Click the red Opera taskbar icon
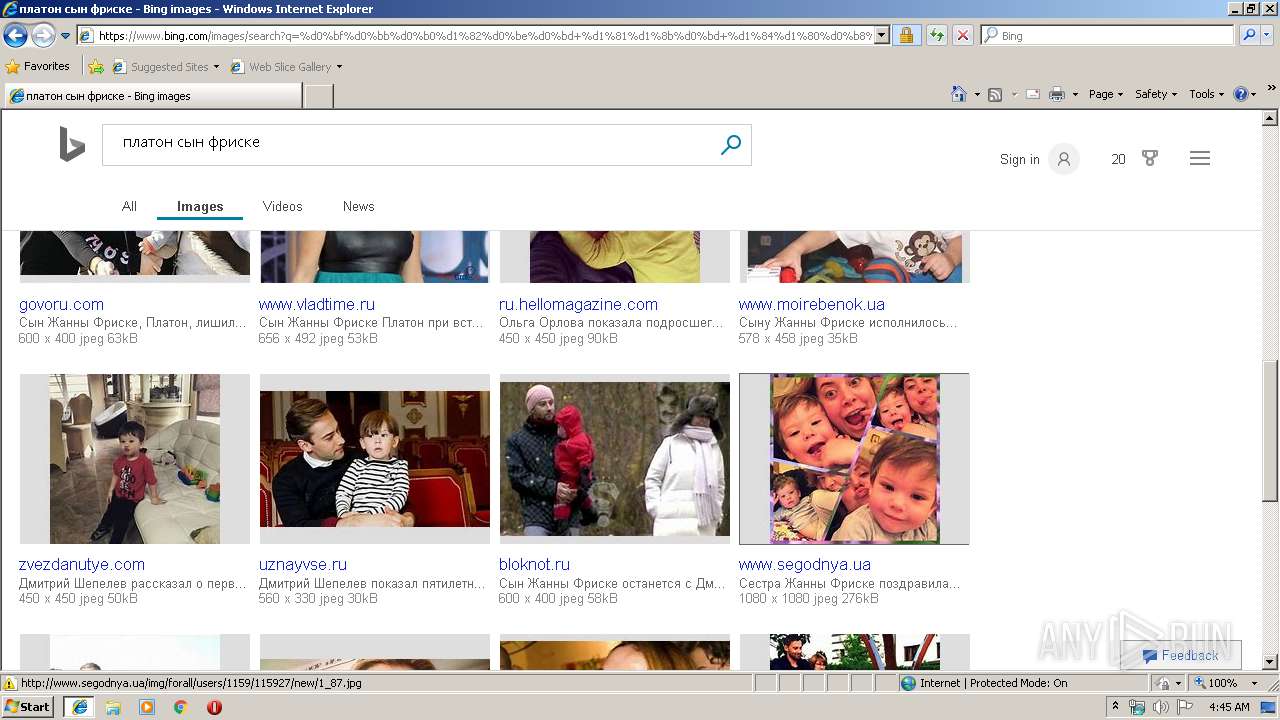The height and width of the screenshot is (720, 1280). click(214, 707)
